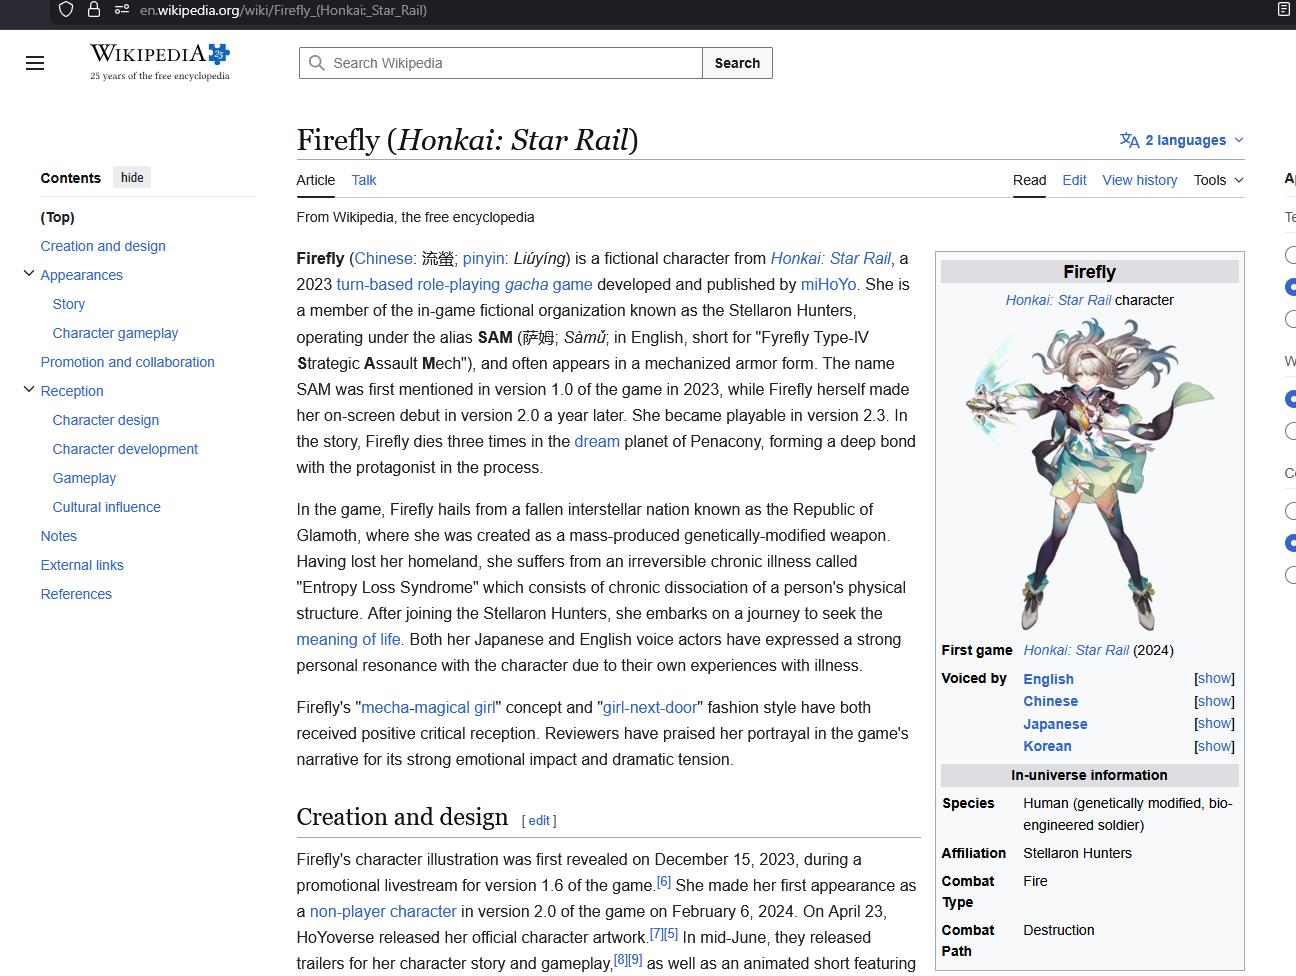Click the magnifier icon in the search box
The width and height of the screenshot is (1296, 976).
(x=317, y=63)
